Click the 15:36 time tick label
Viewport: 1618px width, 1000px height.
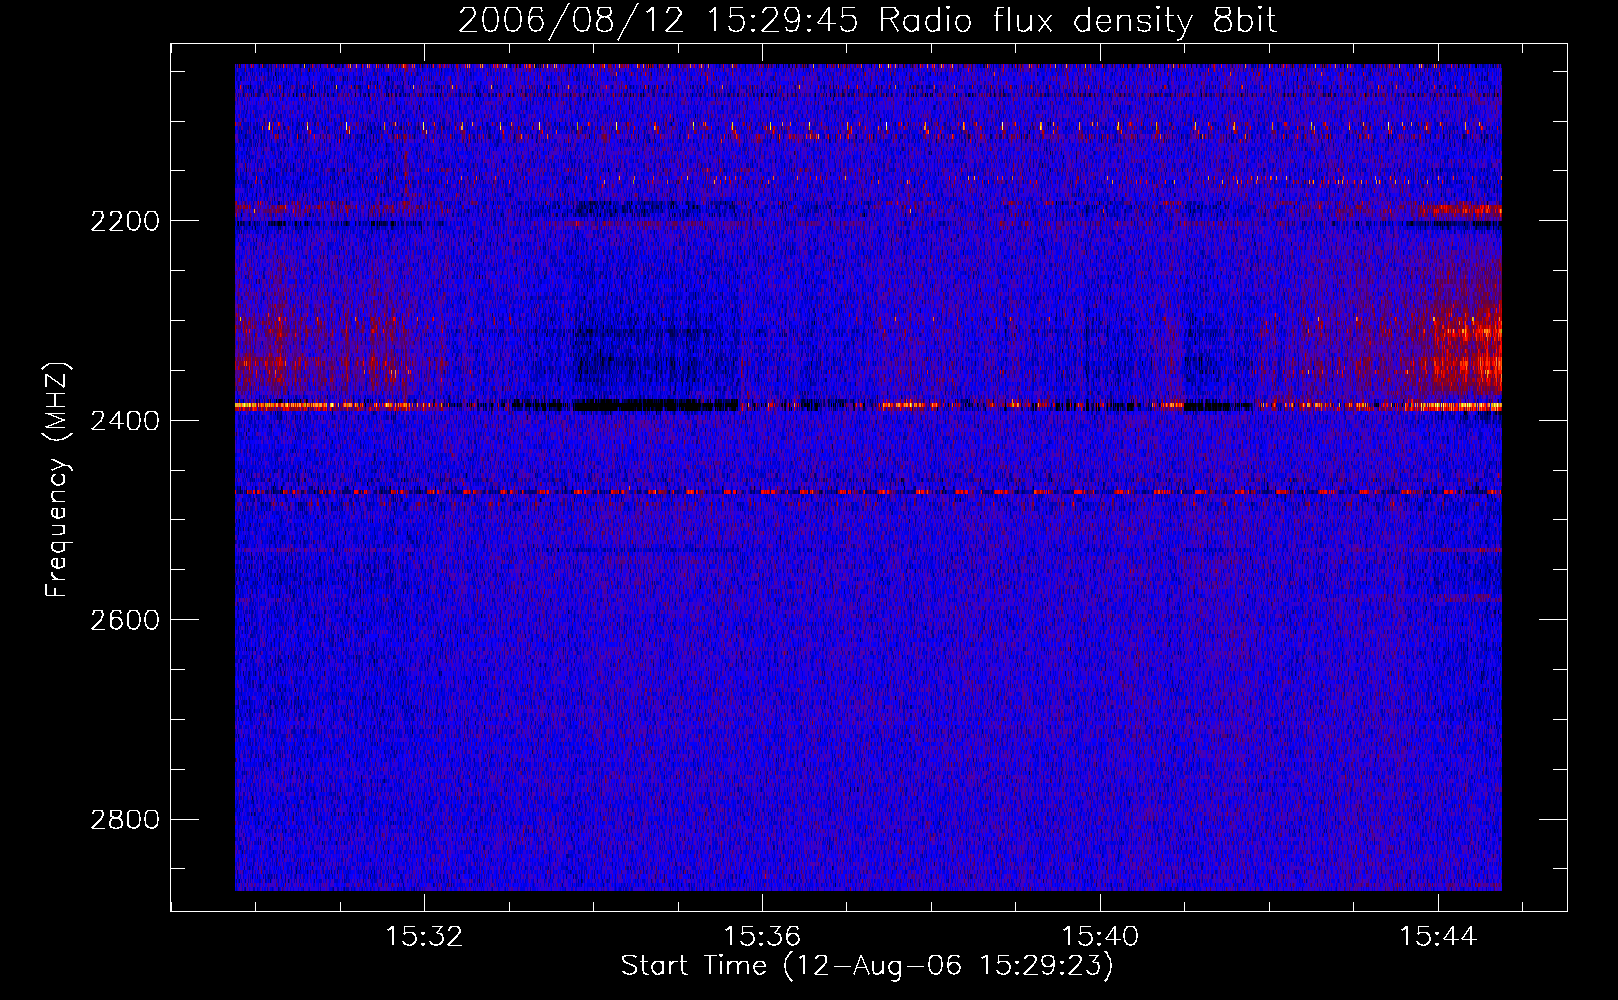click(762, 937)
